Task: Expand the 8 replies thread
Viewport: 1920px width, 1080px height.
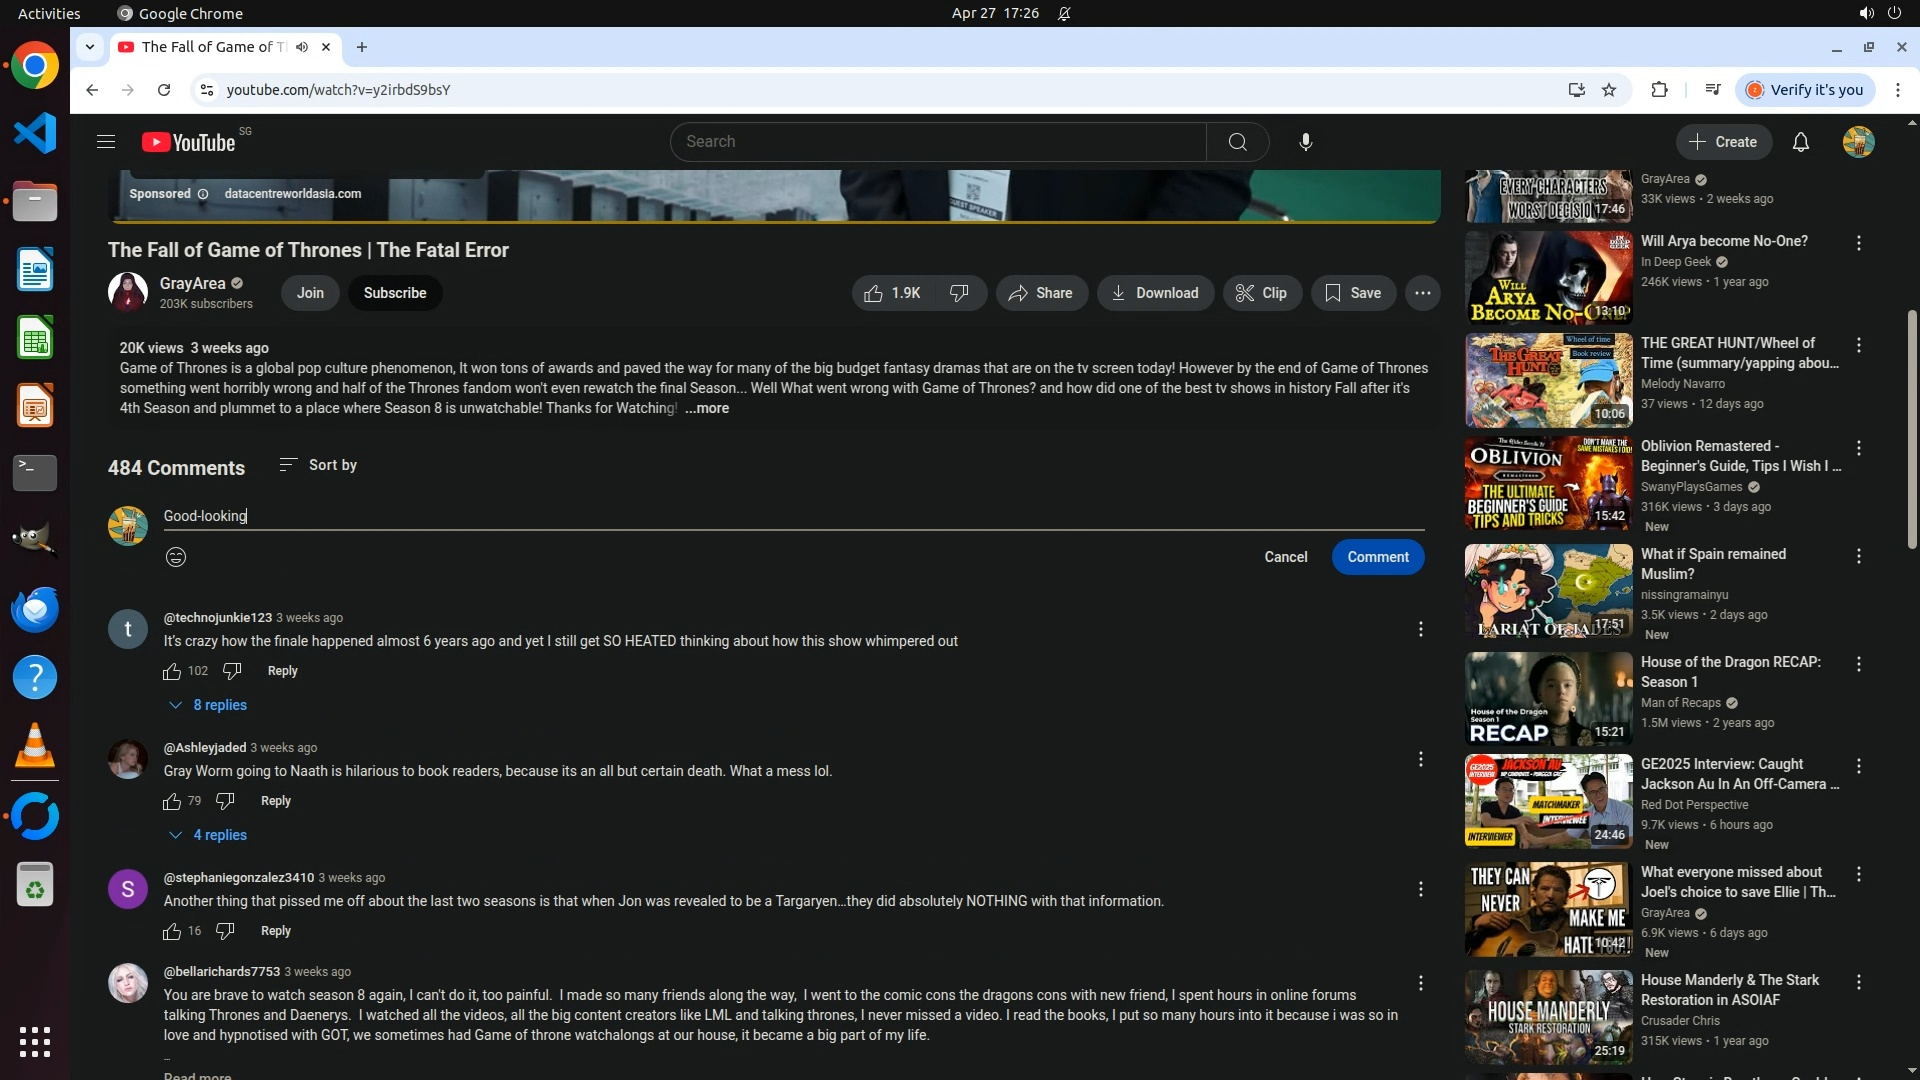Action: [x=208, y=705]
